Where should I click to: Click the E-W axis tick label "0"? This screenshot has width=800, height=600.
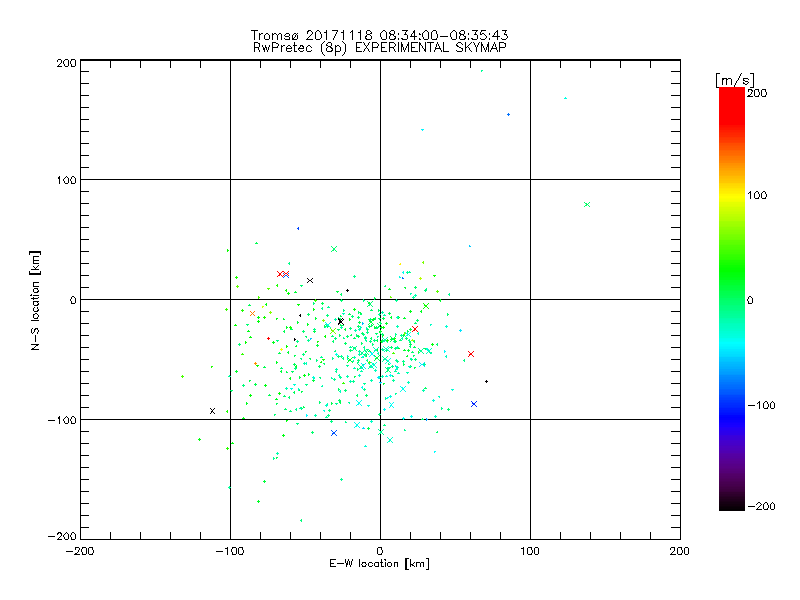tap(380, 552)
